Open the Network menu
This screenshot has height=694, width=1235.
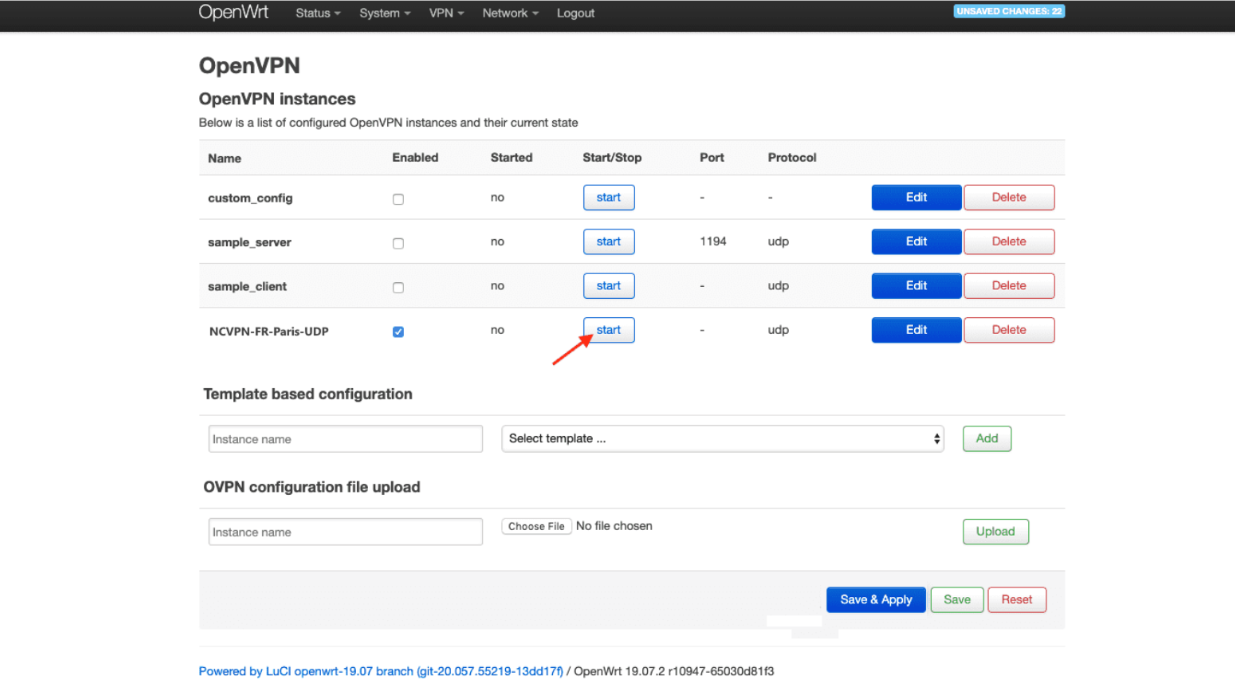510,13
